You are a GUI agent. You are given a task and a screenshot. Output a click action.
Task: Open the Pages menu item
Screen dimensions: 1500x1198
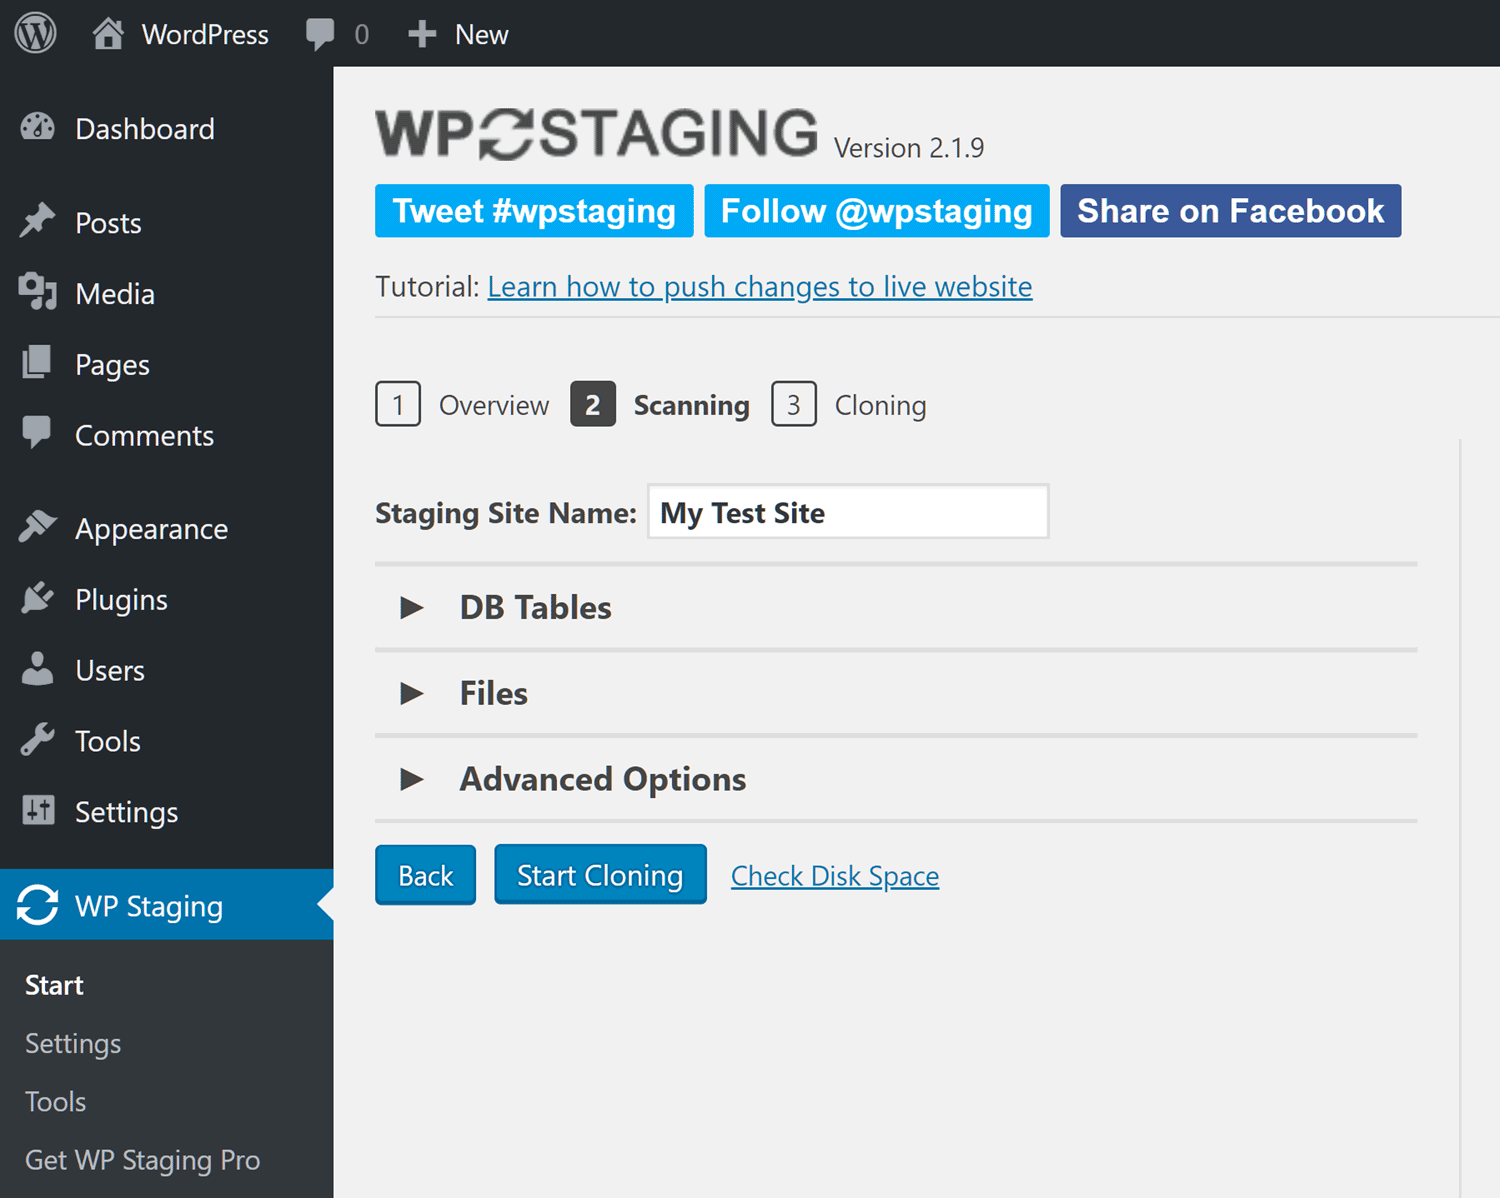click(112, 365)
